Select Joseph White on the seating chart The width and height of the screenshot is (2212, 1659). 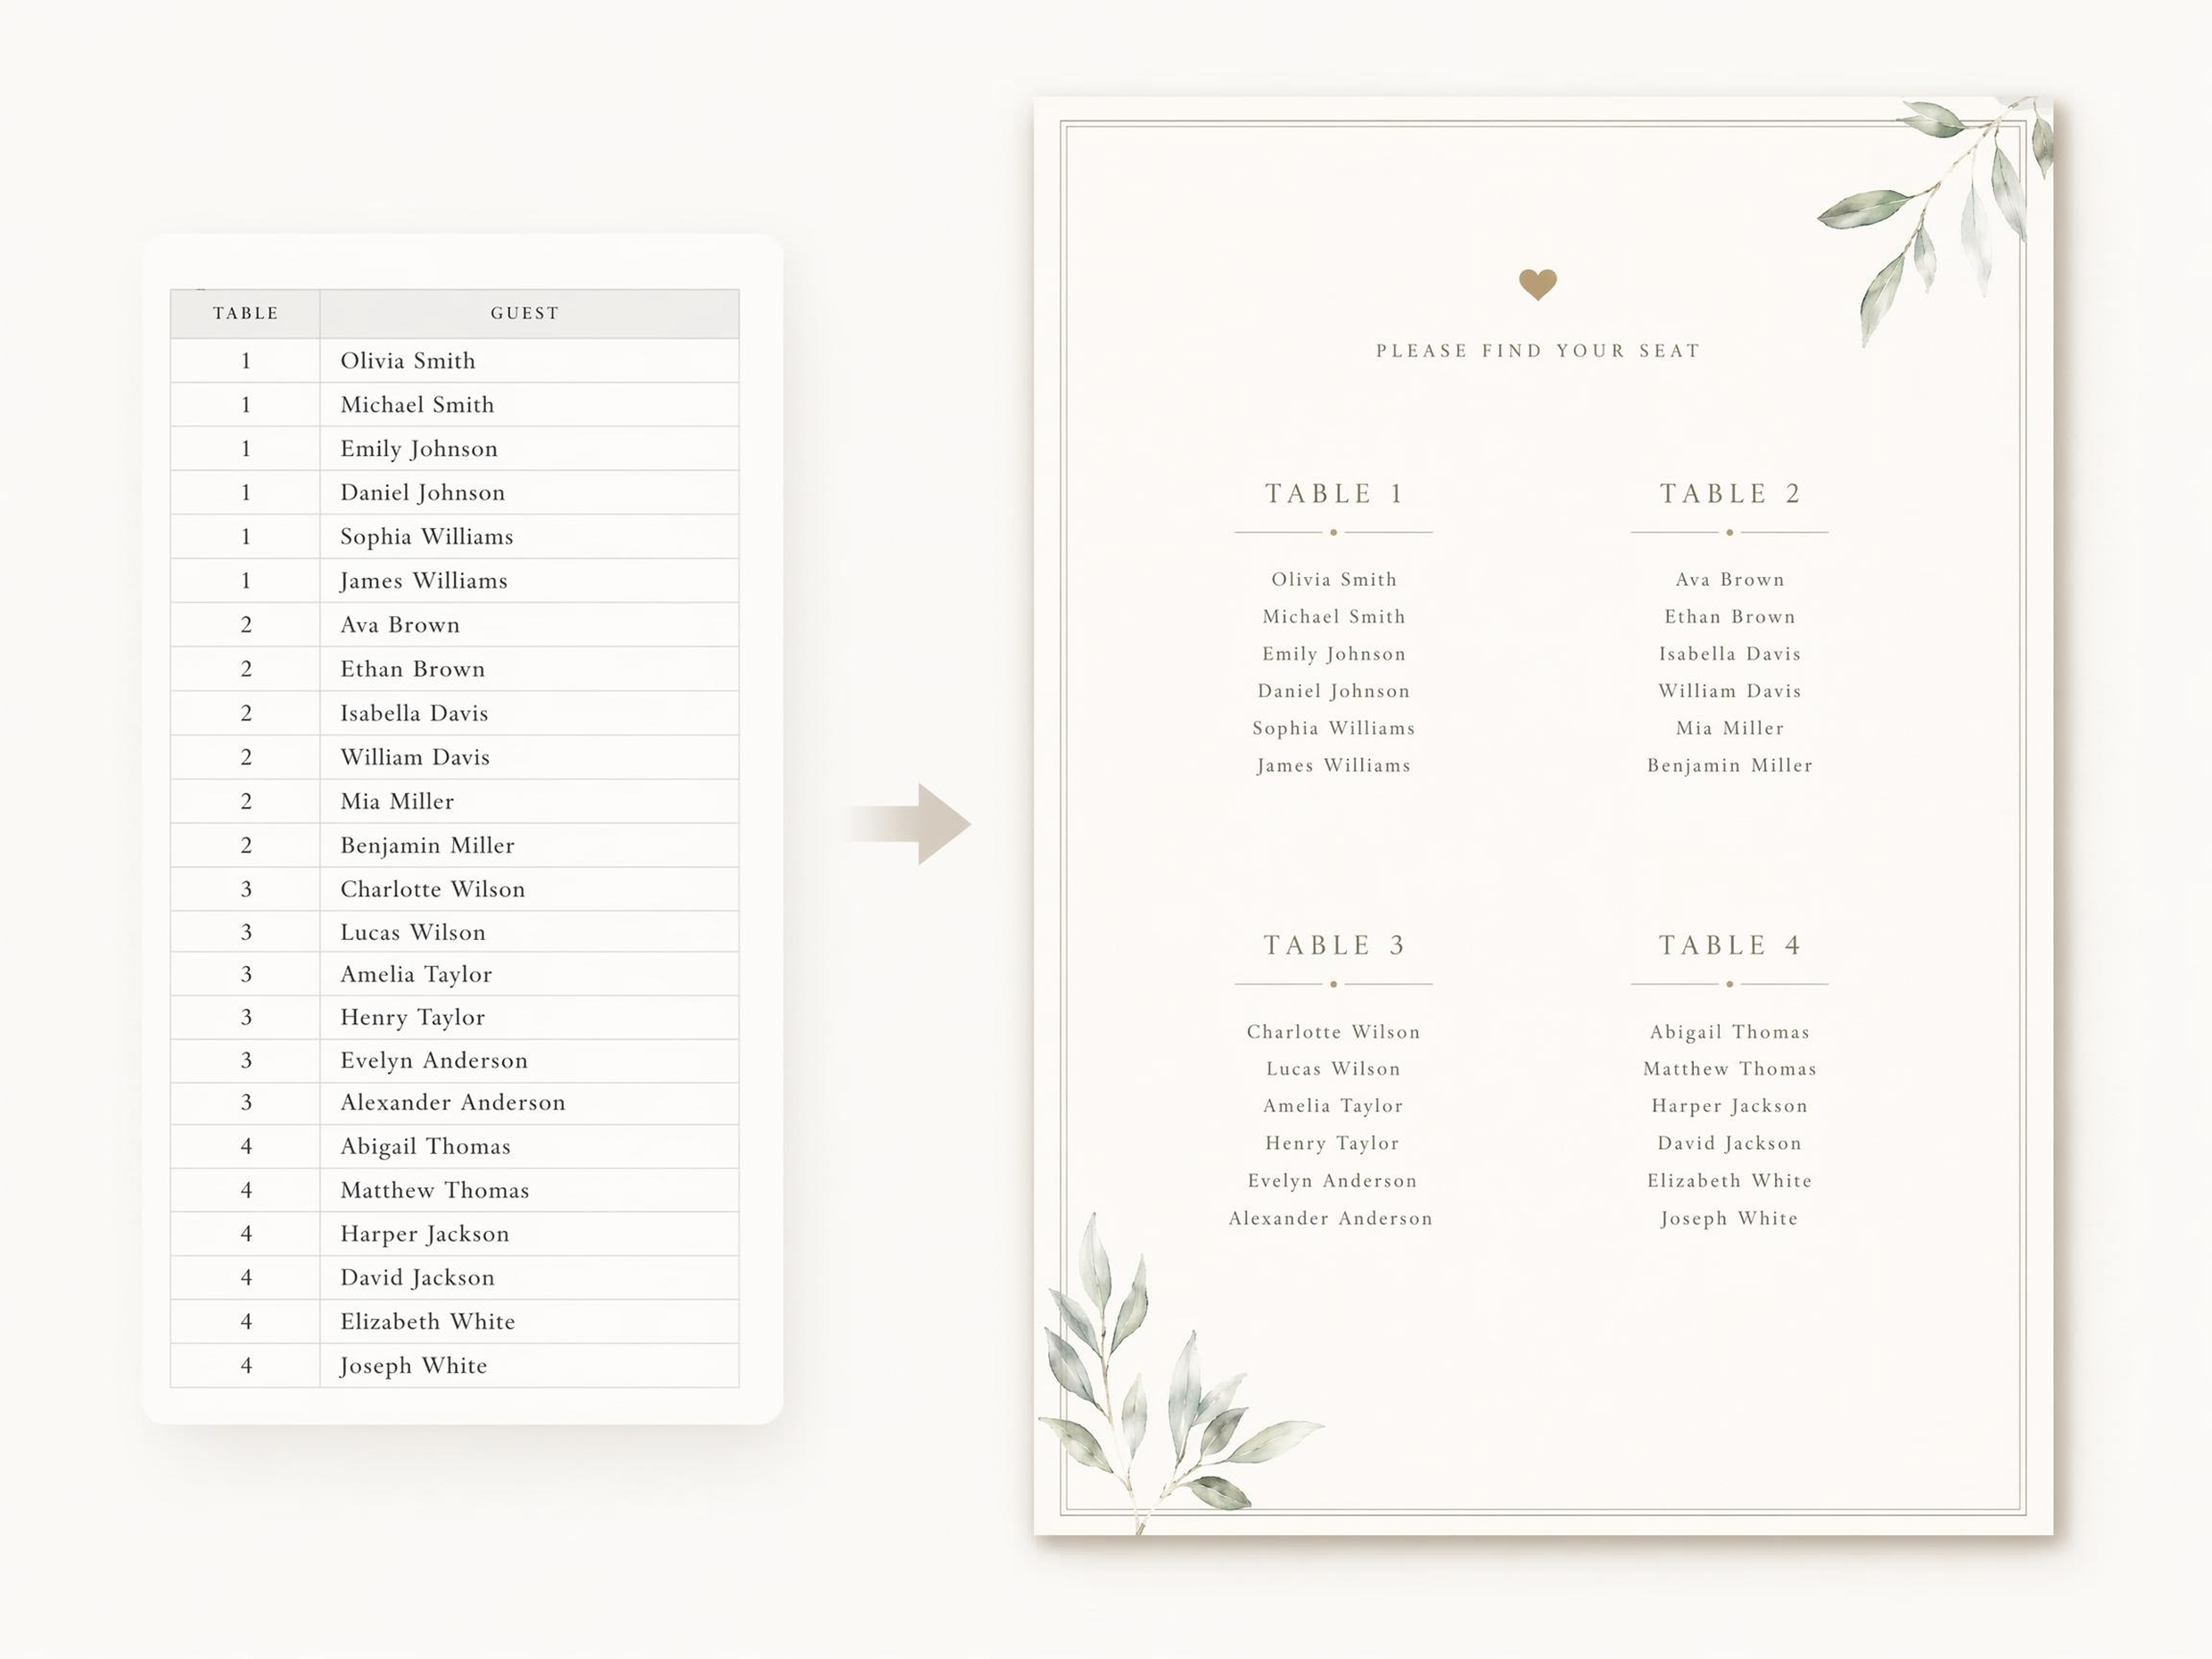pos(1730,1218)
